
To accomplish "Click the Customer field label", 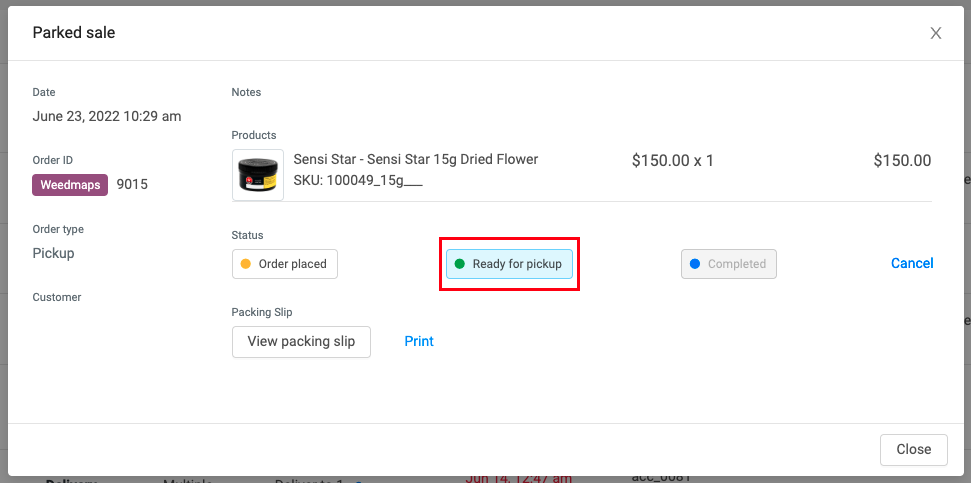I will click(x=57, y=297).
